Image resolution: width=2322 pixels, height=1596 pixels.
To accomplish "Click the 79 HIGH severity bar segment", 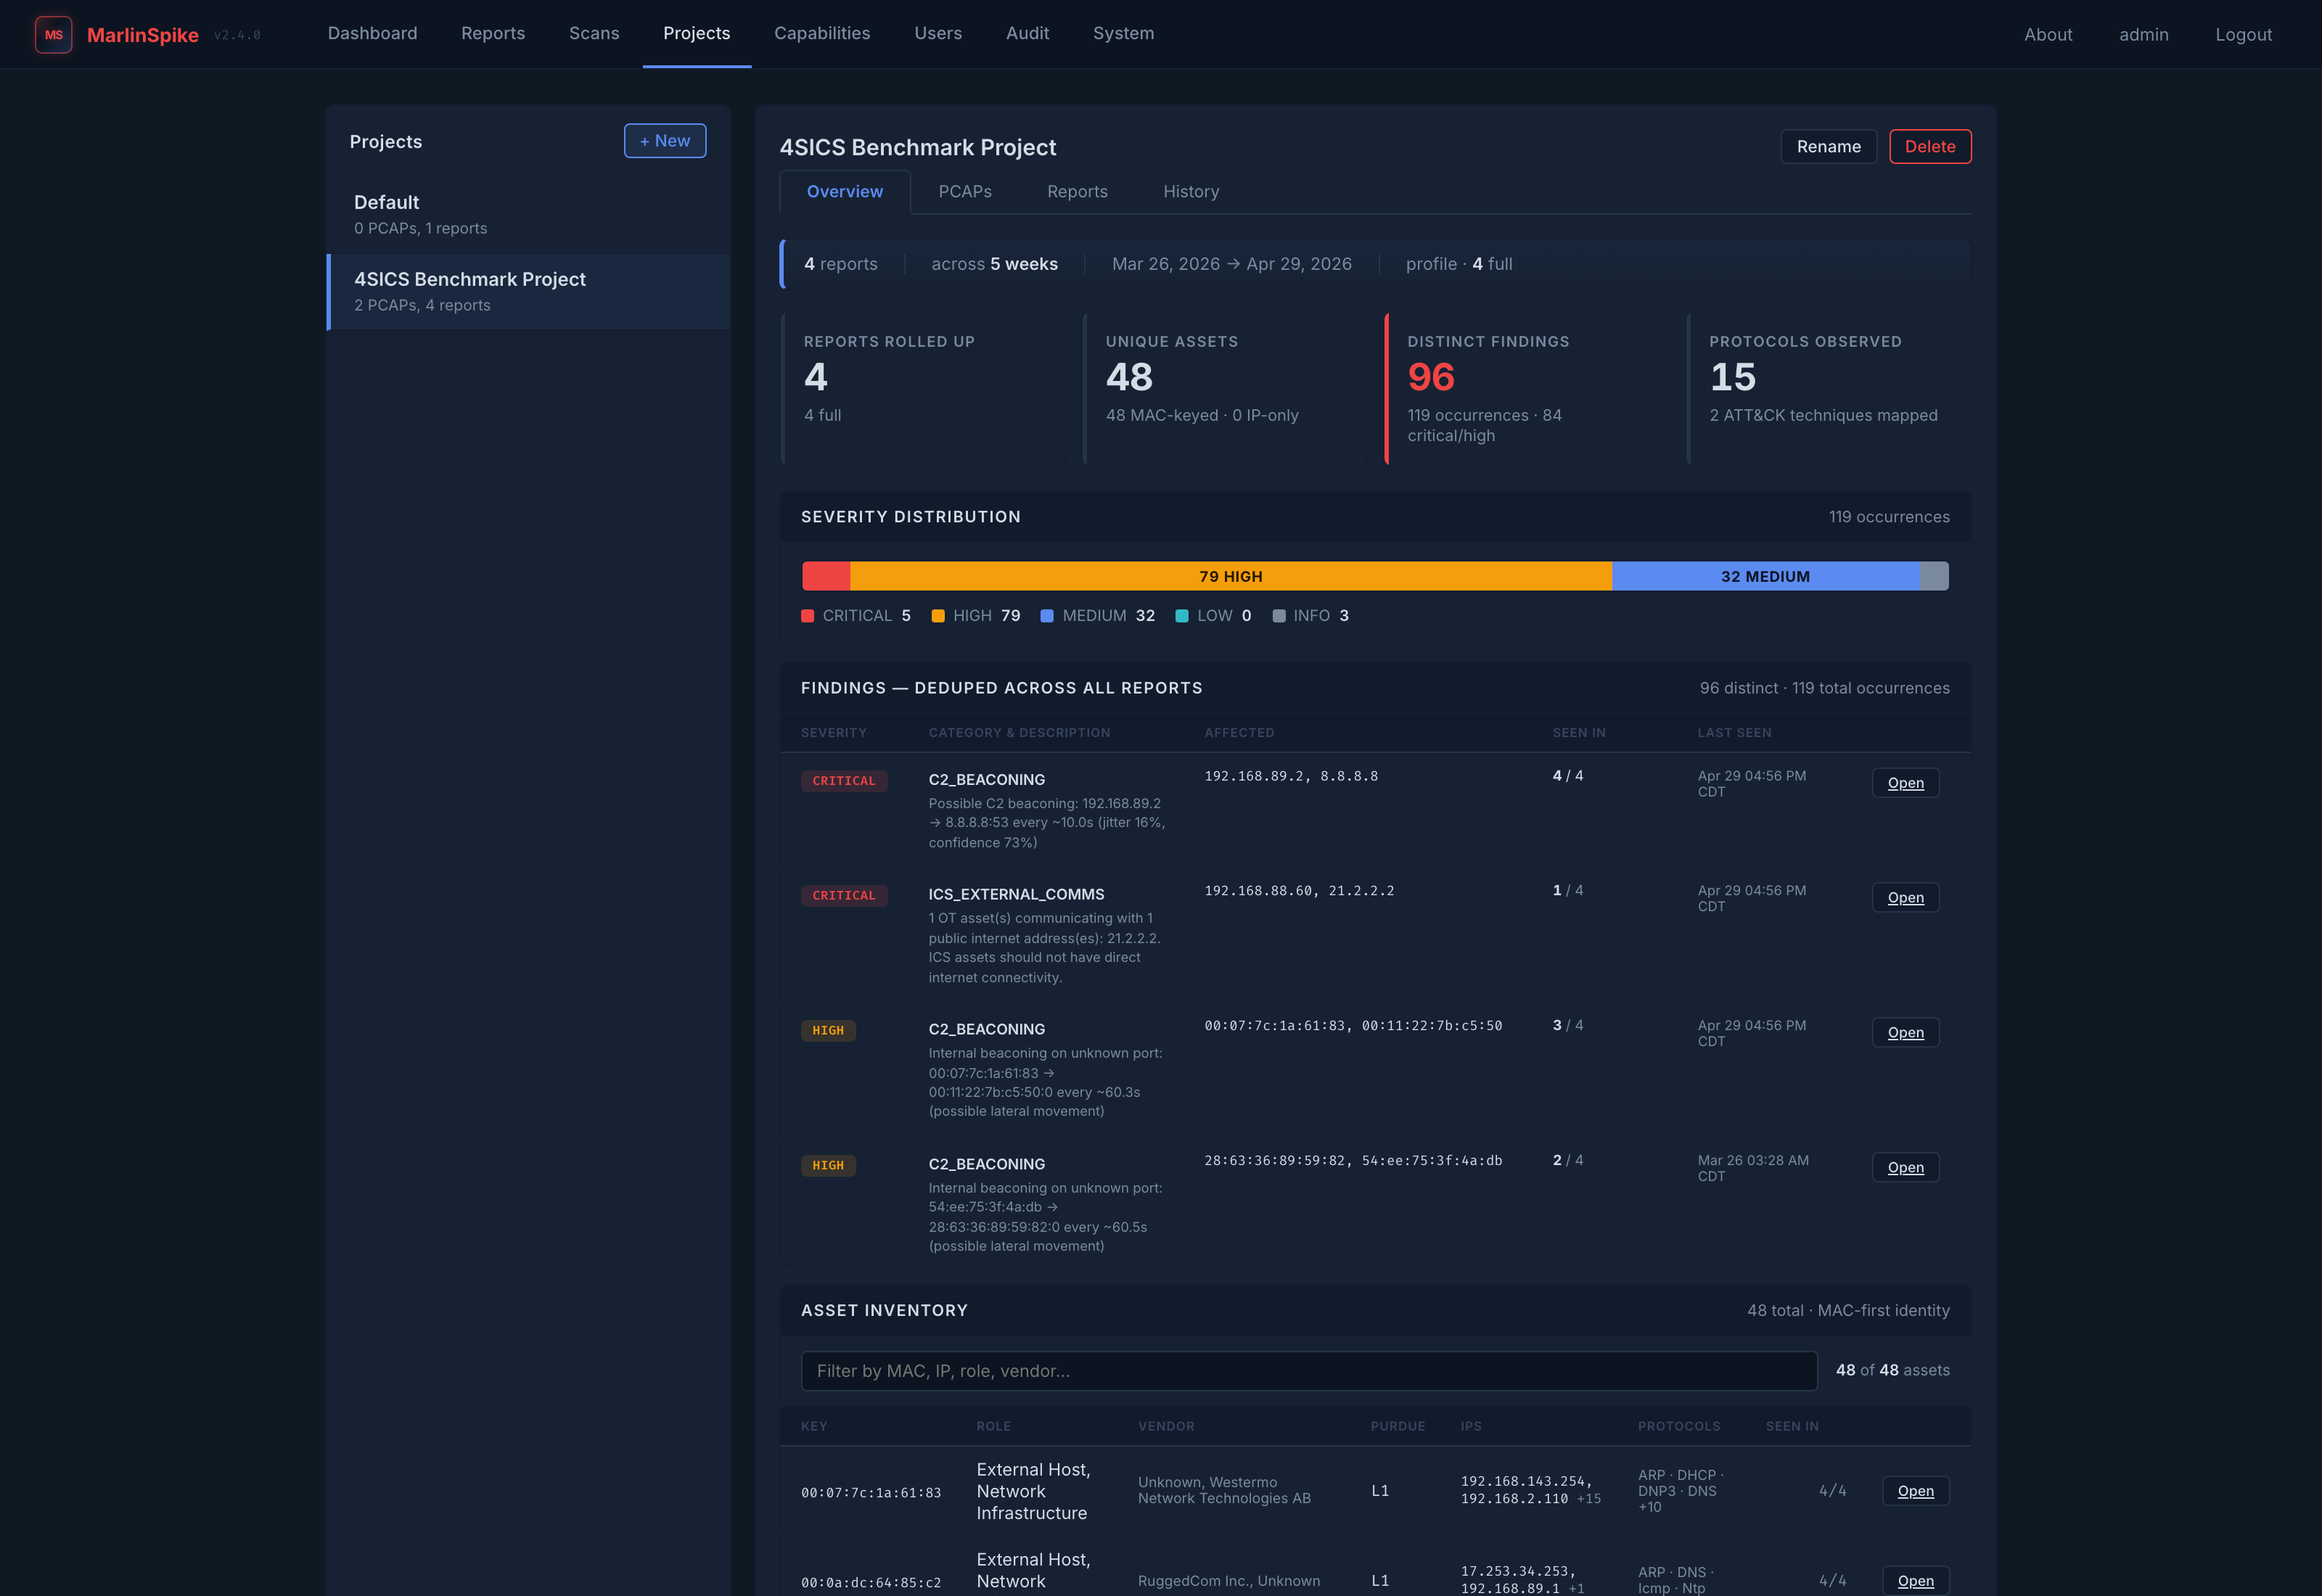I will (1230, 576).
